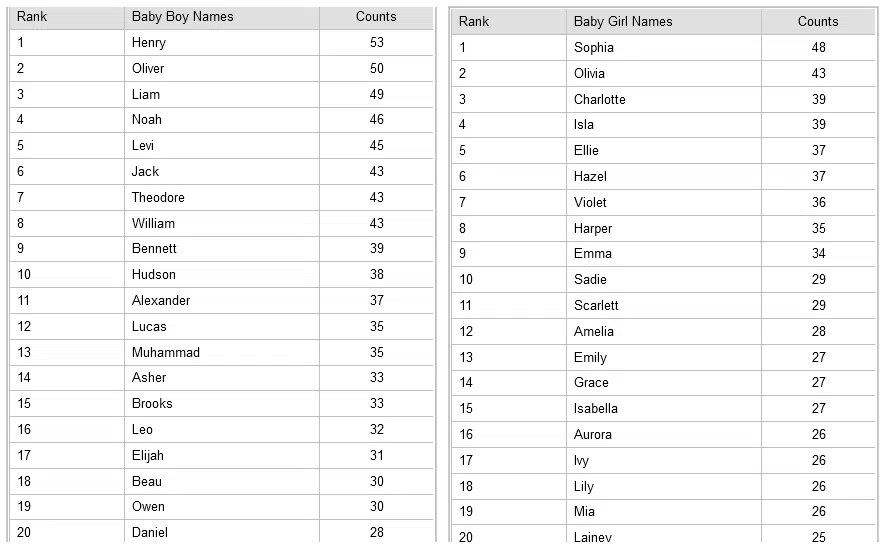
Task: Click the Oliver name cell
Action: point(222,69)
